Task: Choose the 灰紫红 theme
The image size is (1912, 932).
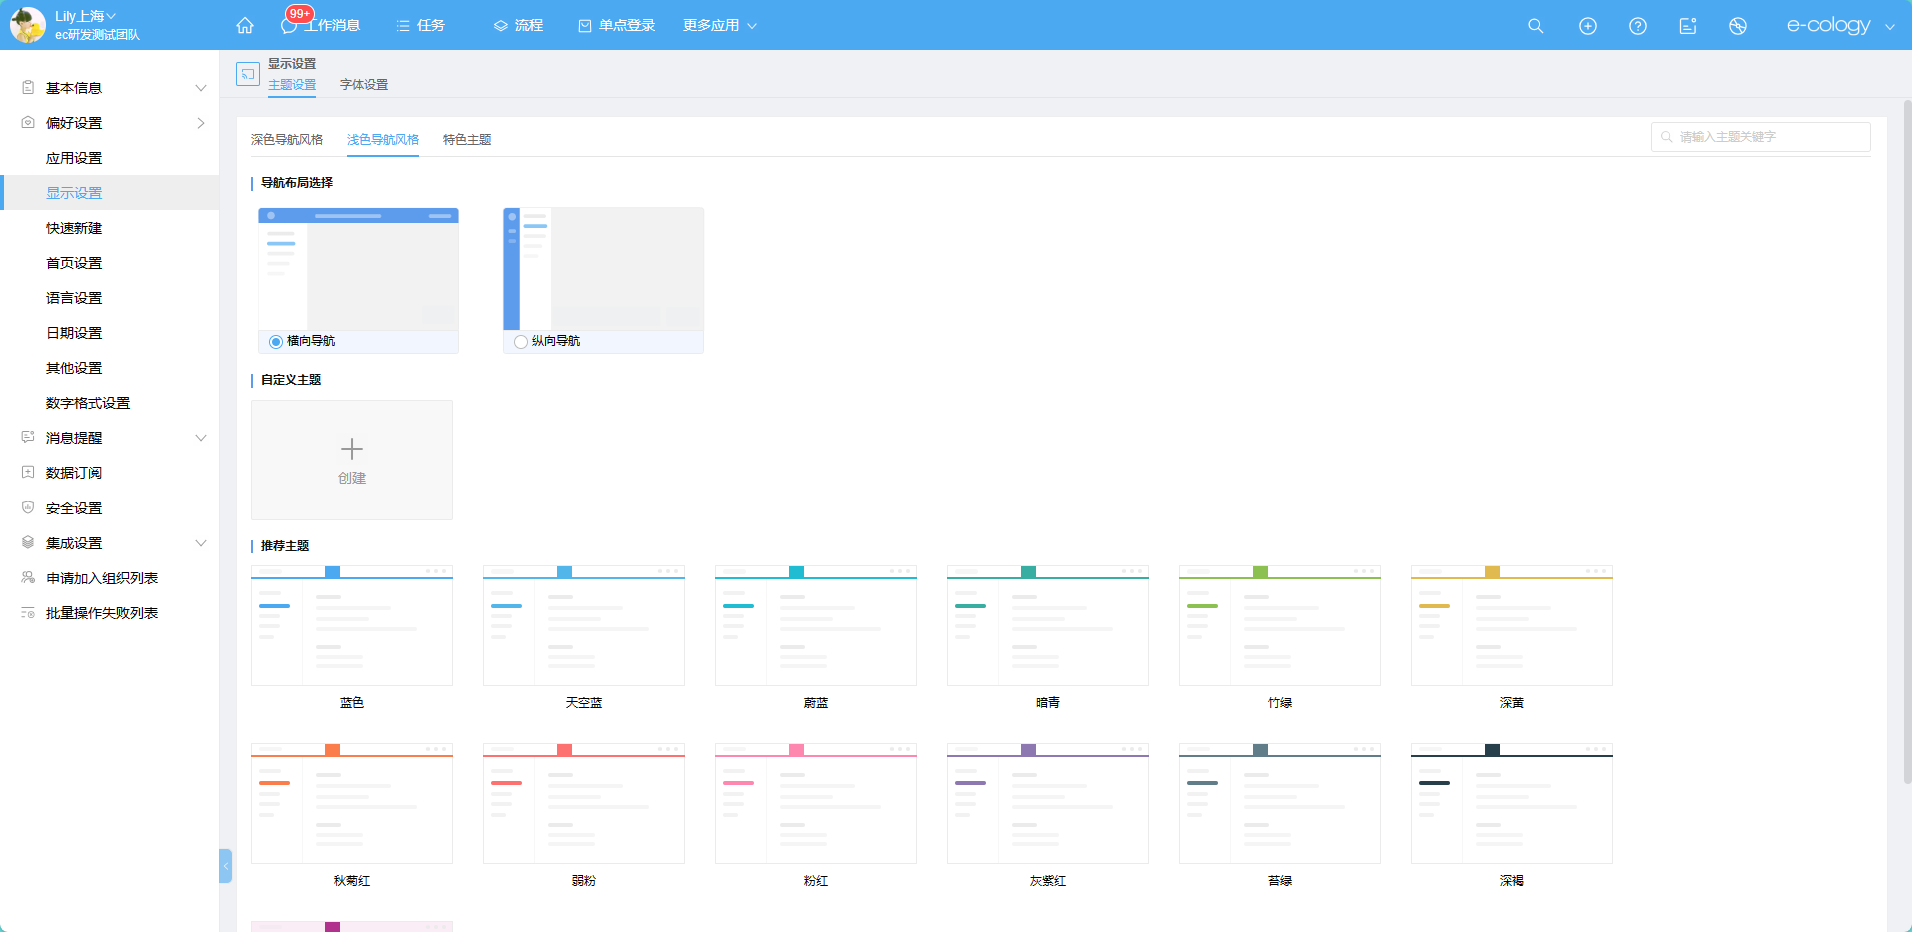Action: pos(1048,804)
